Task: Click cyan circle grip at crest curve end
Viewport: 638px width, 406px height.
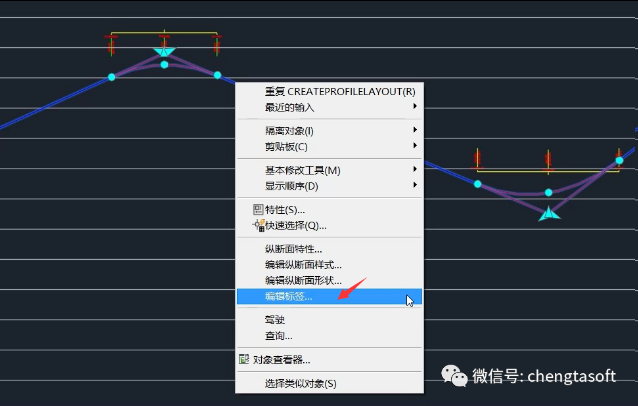Action: pyautogui.click(x=217, y=75)
